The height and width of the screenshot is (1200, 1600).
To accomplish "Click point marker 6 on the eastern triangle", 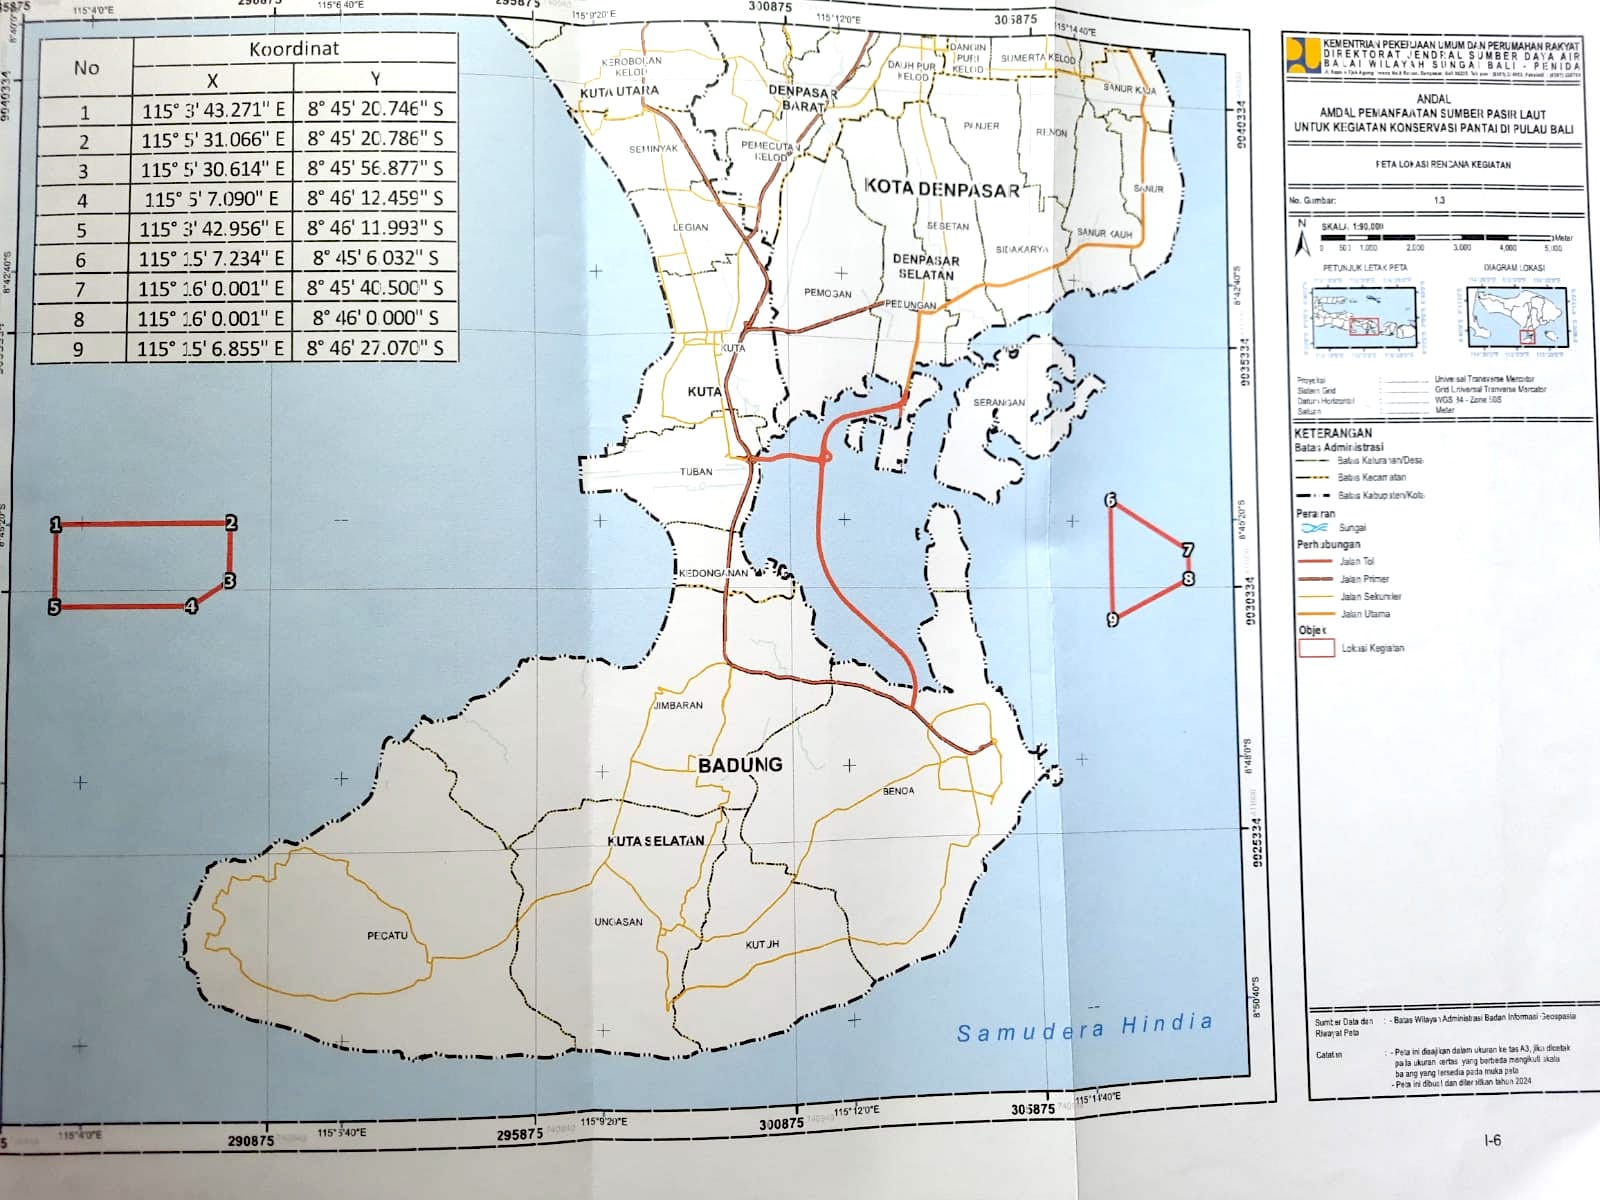I will pos(1110,500).
